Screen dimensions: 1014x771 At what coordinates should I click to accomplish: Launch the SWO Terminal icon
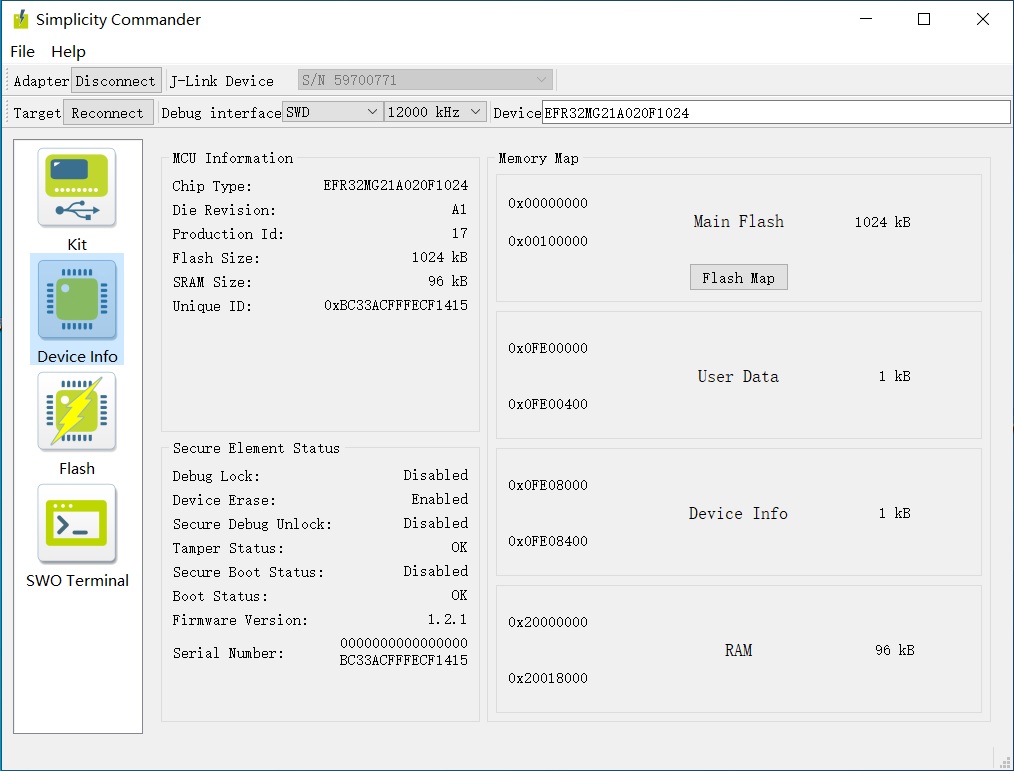point(77,524)
